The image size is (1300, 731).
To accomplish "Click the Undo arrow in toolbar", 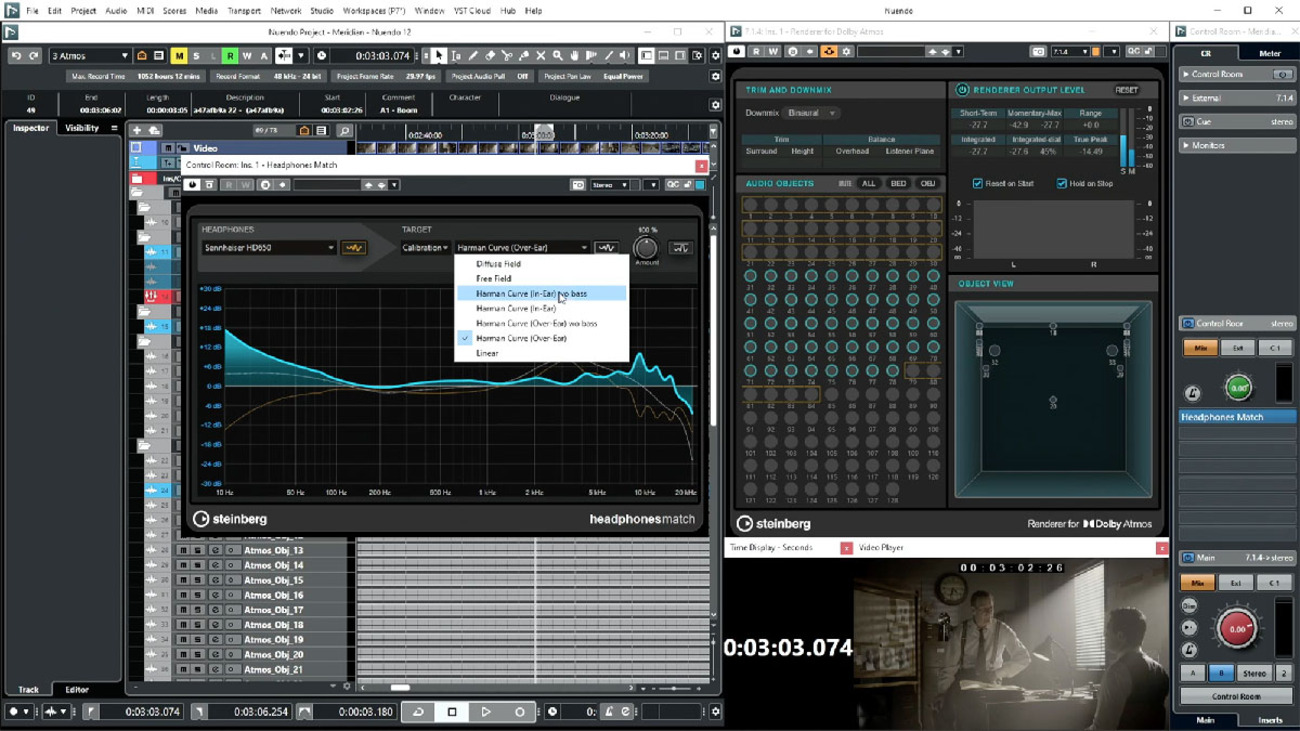I will coord(16,56).
